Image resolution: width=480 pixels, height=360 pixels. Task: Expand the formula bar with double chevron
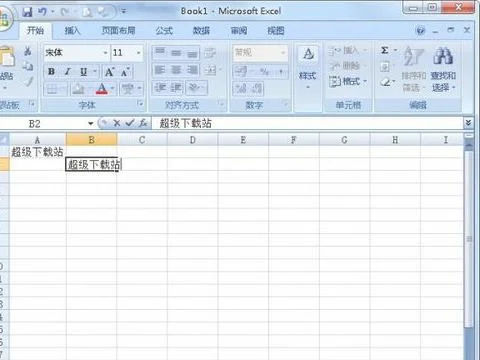(468, 123)
